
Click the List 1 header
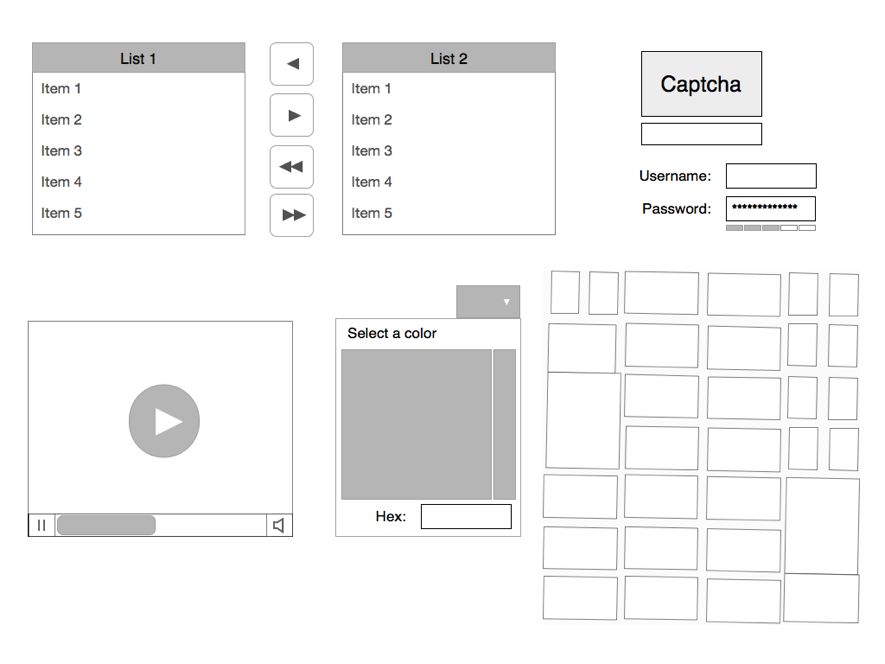[x=139, y=58]
